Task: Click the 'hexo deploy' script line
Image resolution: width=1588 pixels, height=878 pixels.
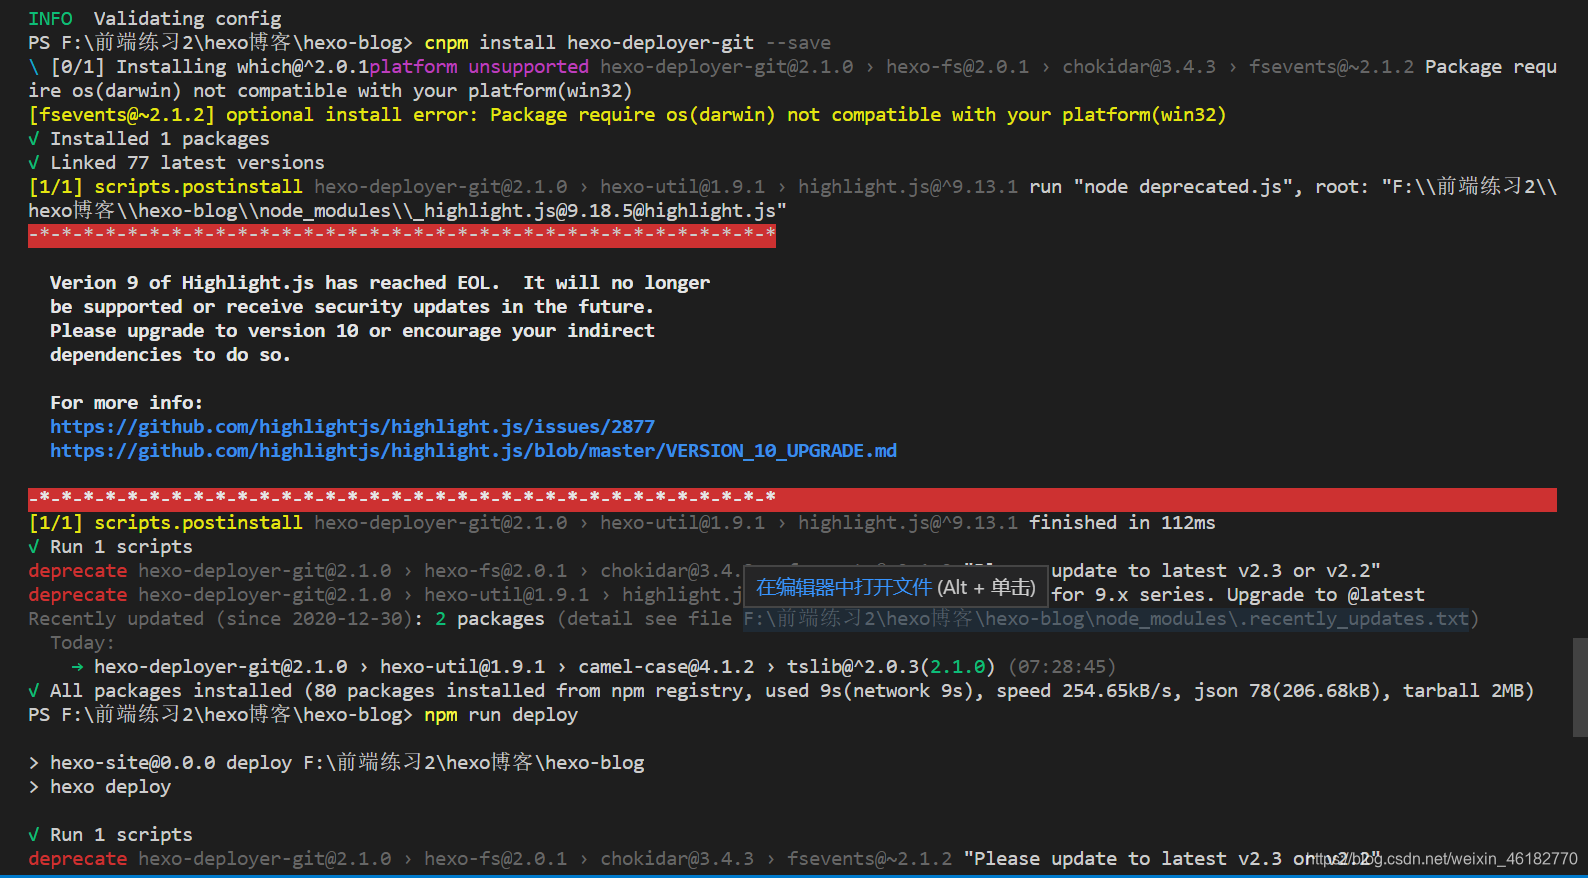Action: [x=99, y=787]
